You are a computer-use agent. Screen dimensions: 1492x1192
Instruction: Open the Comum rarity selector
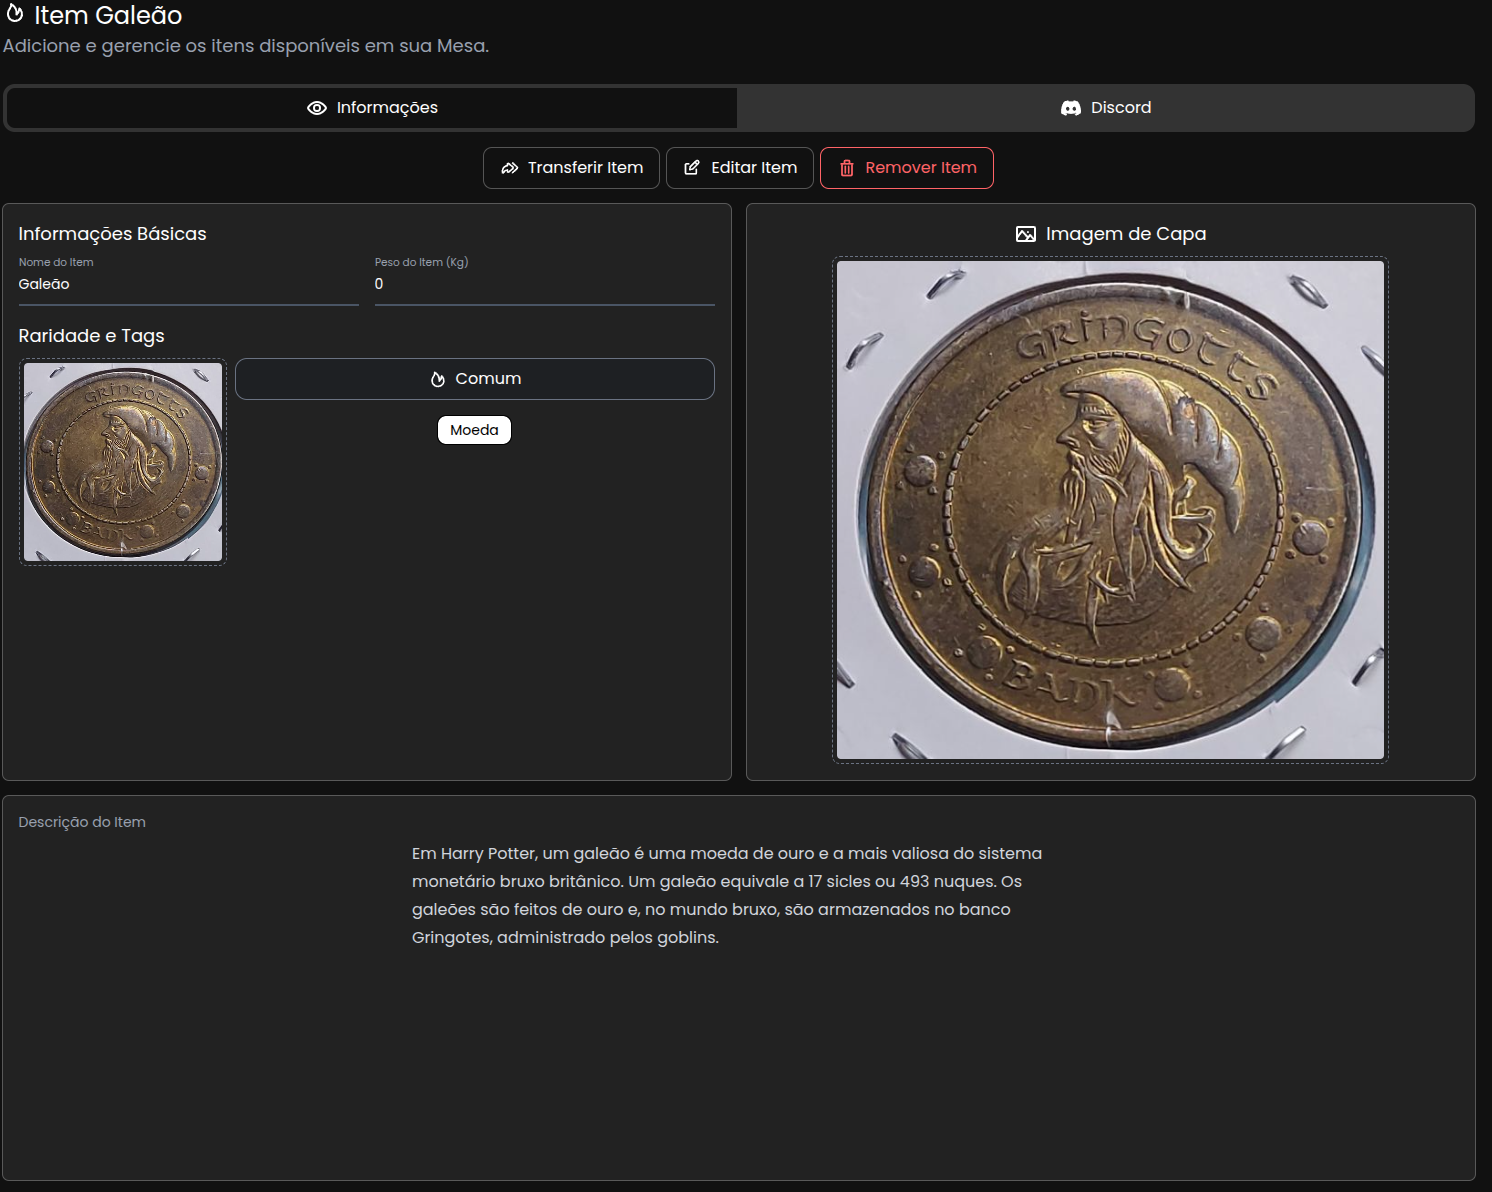pyautogui.click(x=475, y=379)
